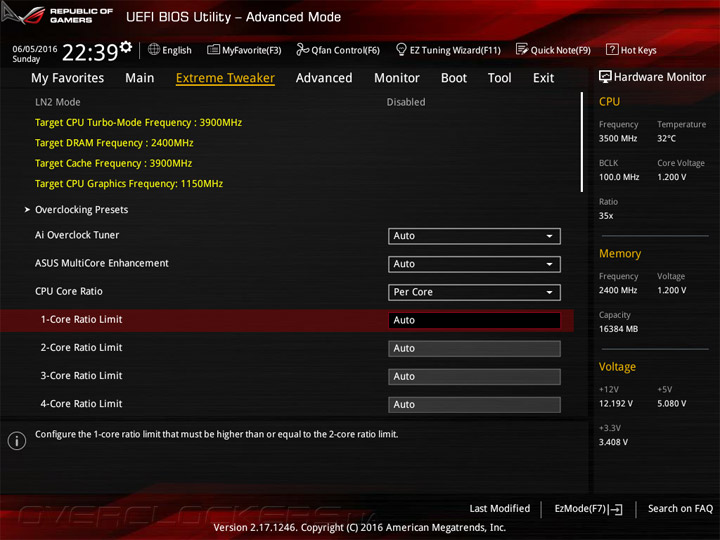Click the LN2 Mode Disabled value

405,102
